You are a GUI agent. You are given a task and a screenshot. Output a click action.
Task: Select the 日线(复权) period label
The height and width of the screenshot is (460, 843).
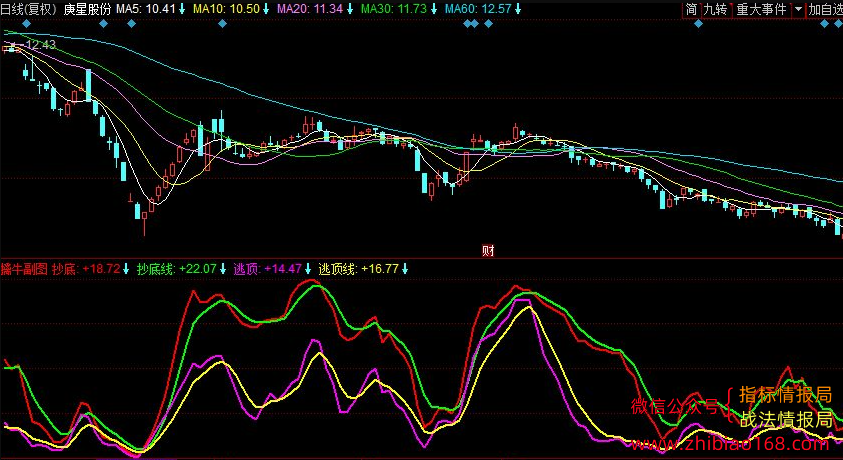[x=30, y=9]
